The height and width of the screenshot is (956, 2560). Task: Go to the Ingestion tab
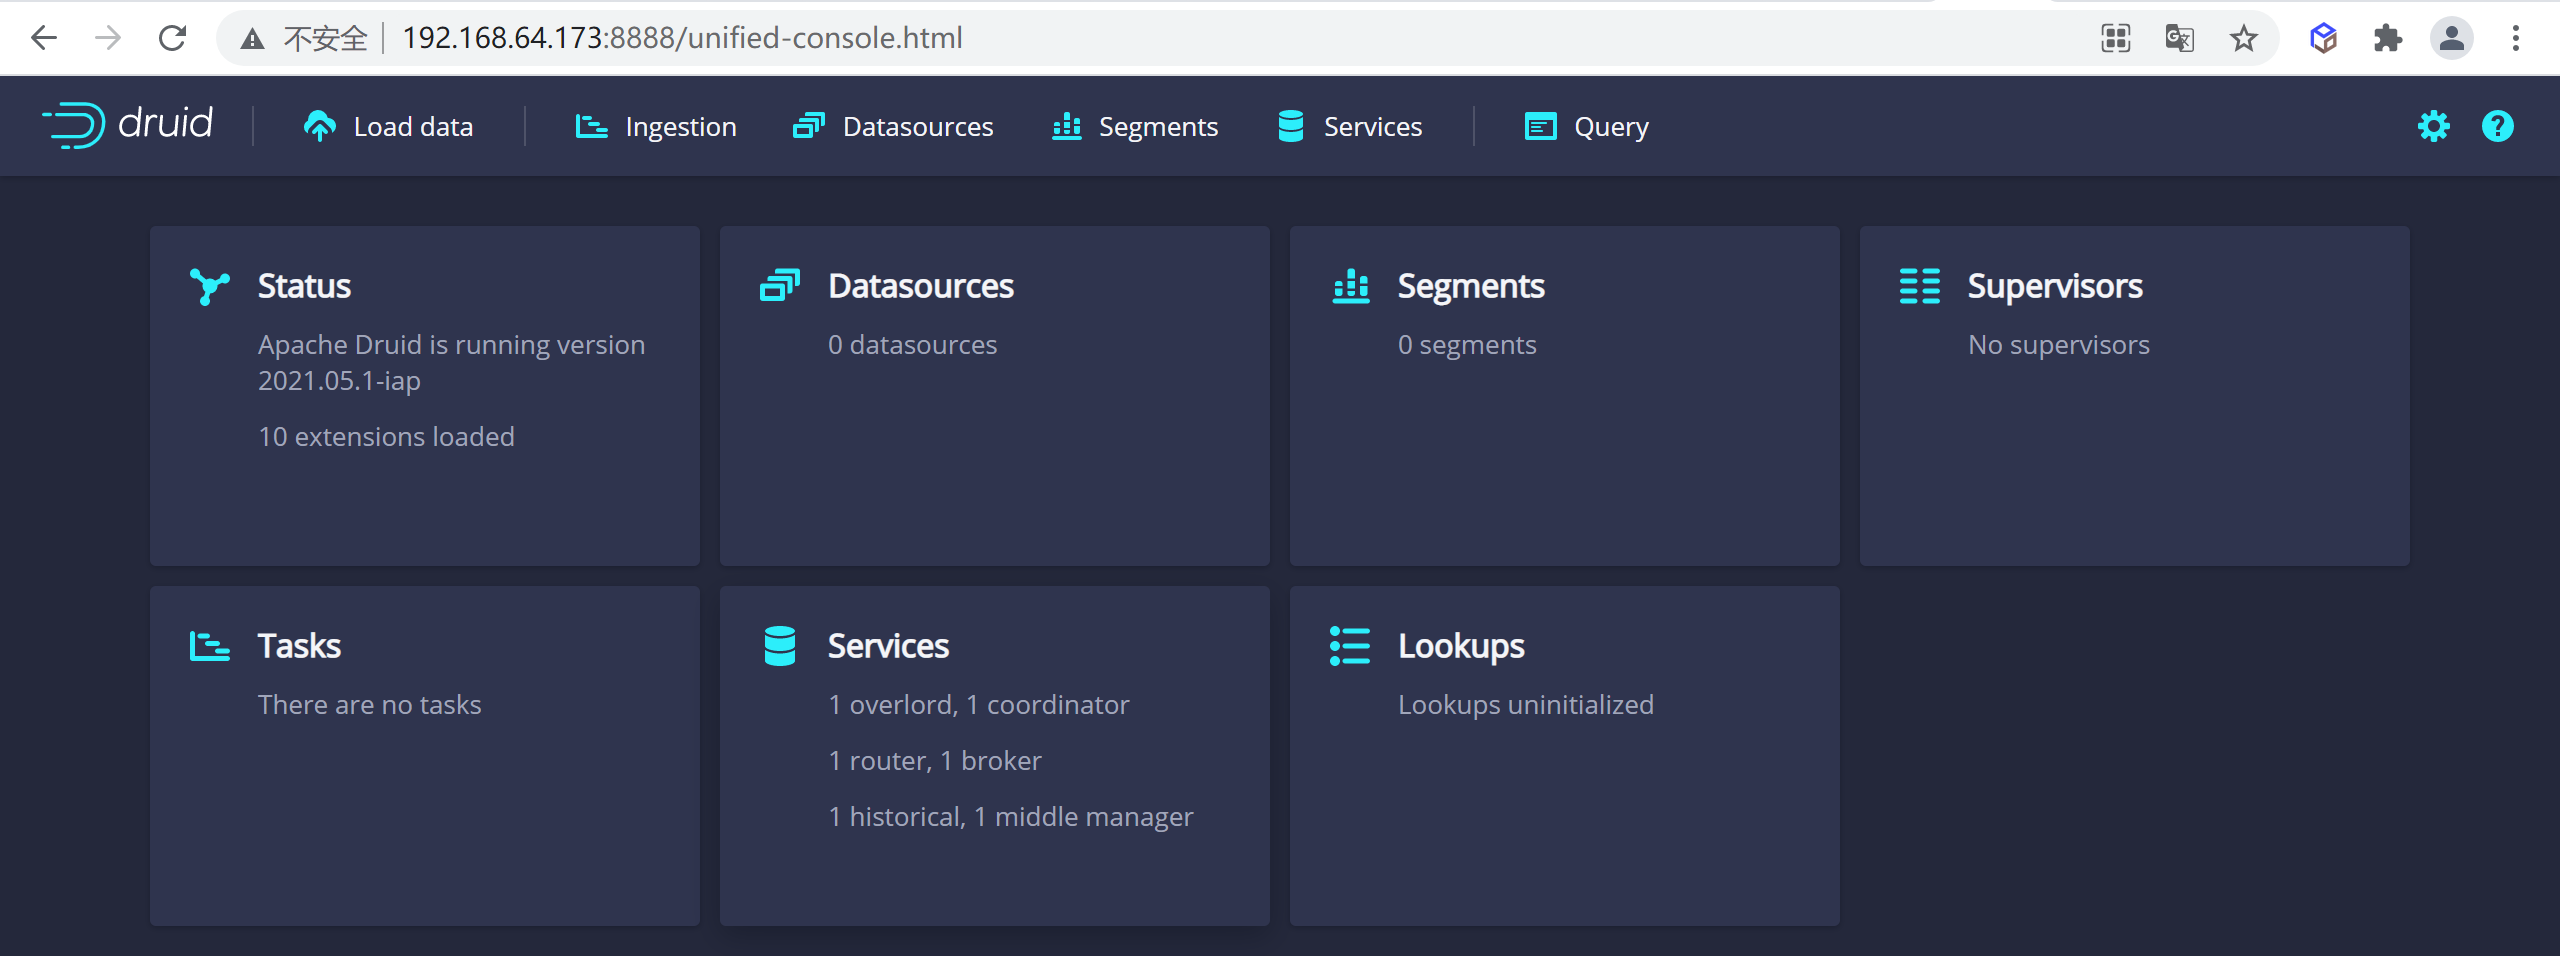[656, 127]
